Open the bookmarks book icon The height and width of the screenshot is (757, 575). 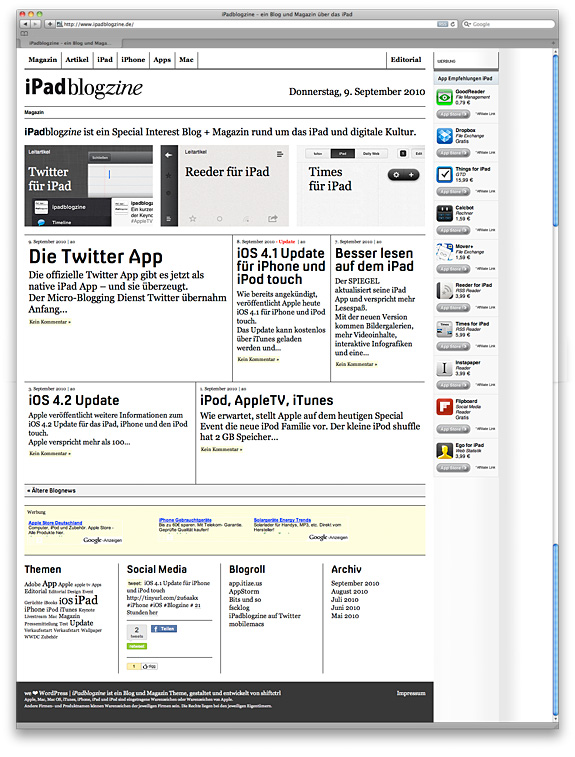pyautogui.click(x=24, y=33)
